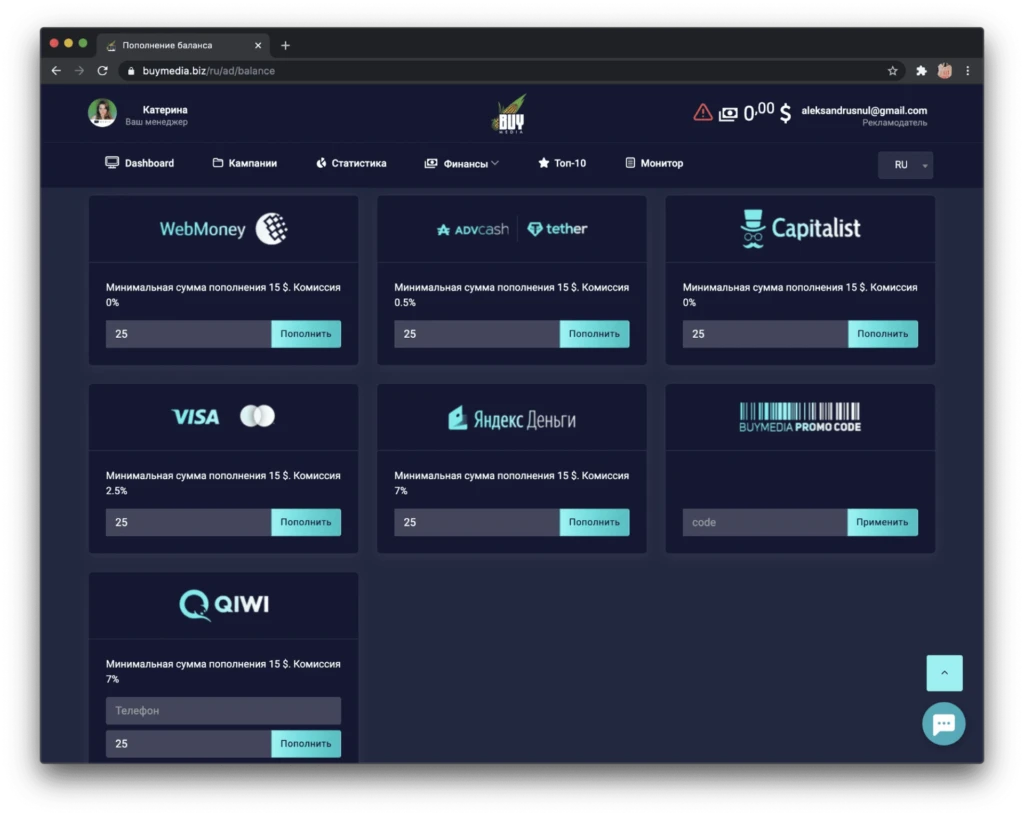
Task: Click the scroll-to-top arrow button
Action: 944,673
